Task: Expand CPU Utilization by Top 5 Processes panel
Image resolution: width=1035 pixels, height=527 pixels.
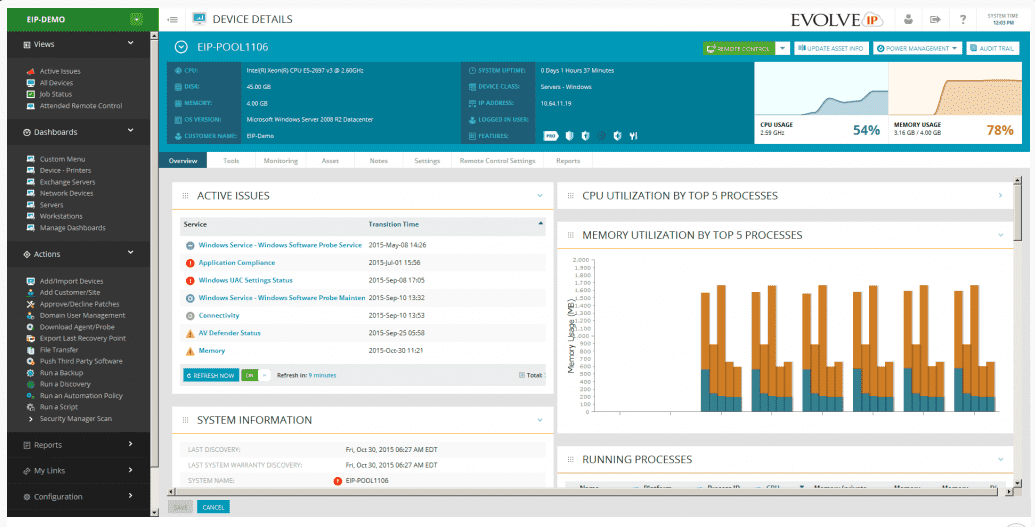Action: (1000, 196)
